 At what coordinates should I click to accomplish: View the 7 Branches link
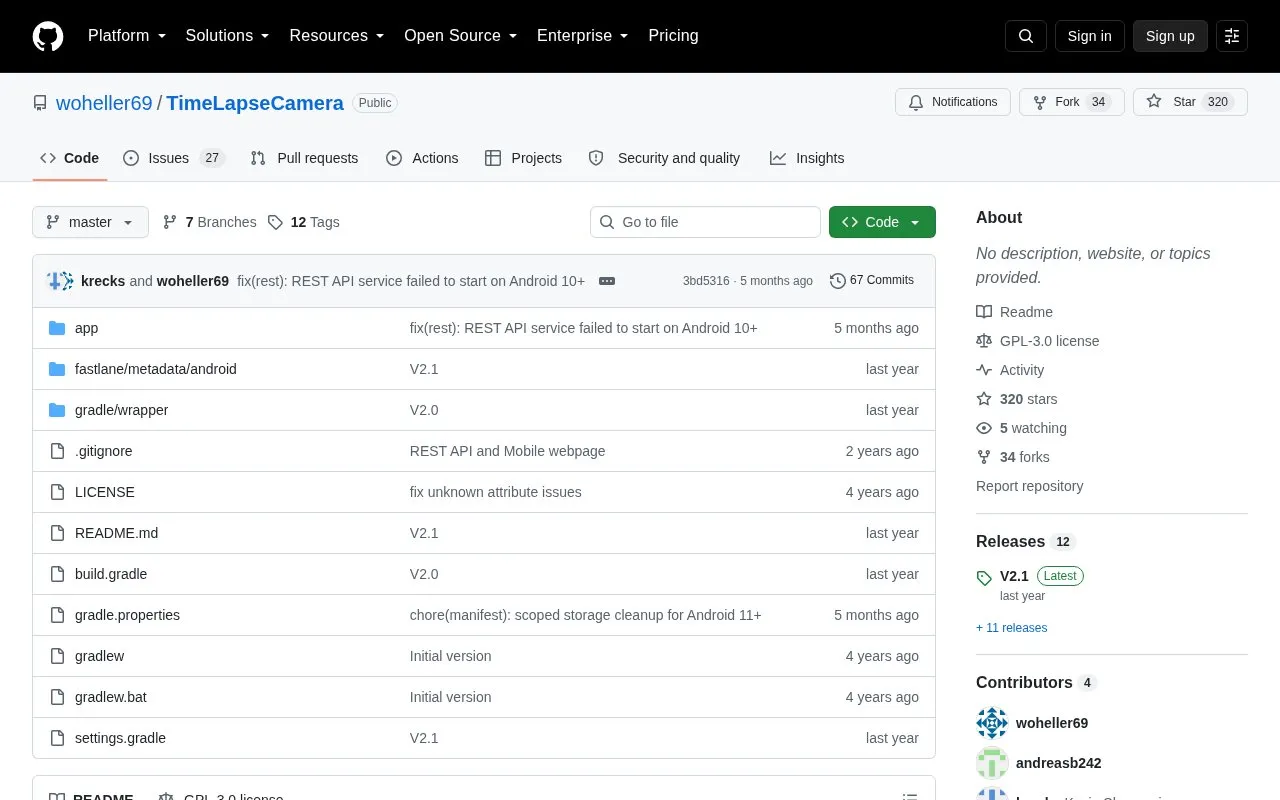click(209, 222)
